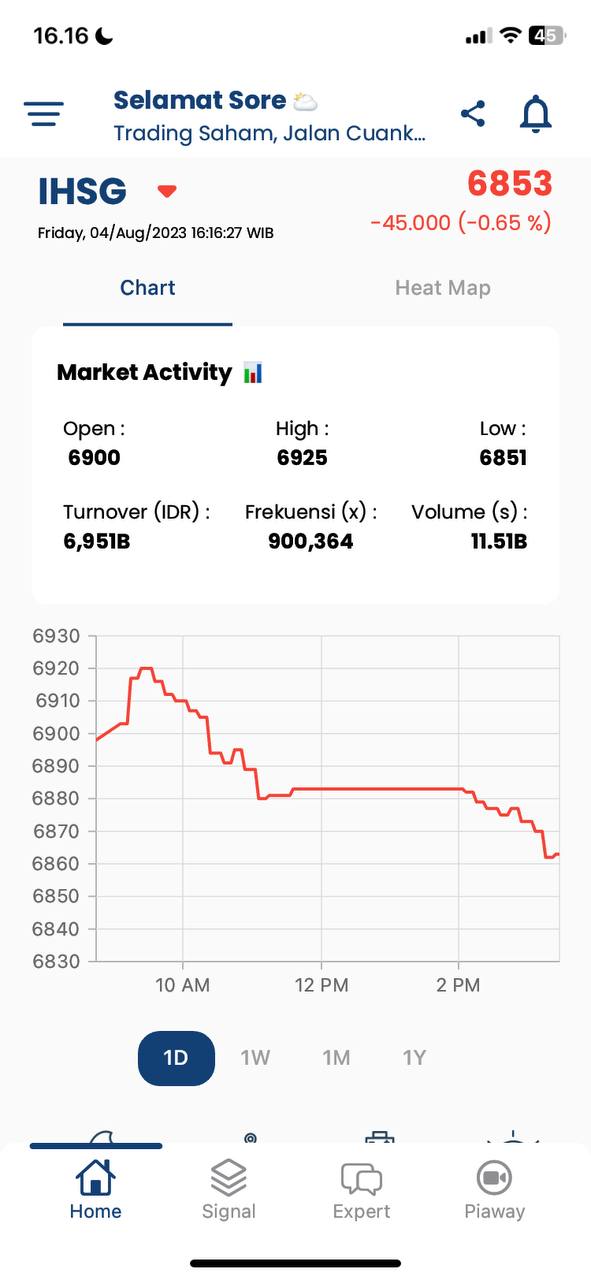The image size is (591, 1280).
Task: Switch chart range to 1M
Action: tap(336, 1058)
